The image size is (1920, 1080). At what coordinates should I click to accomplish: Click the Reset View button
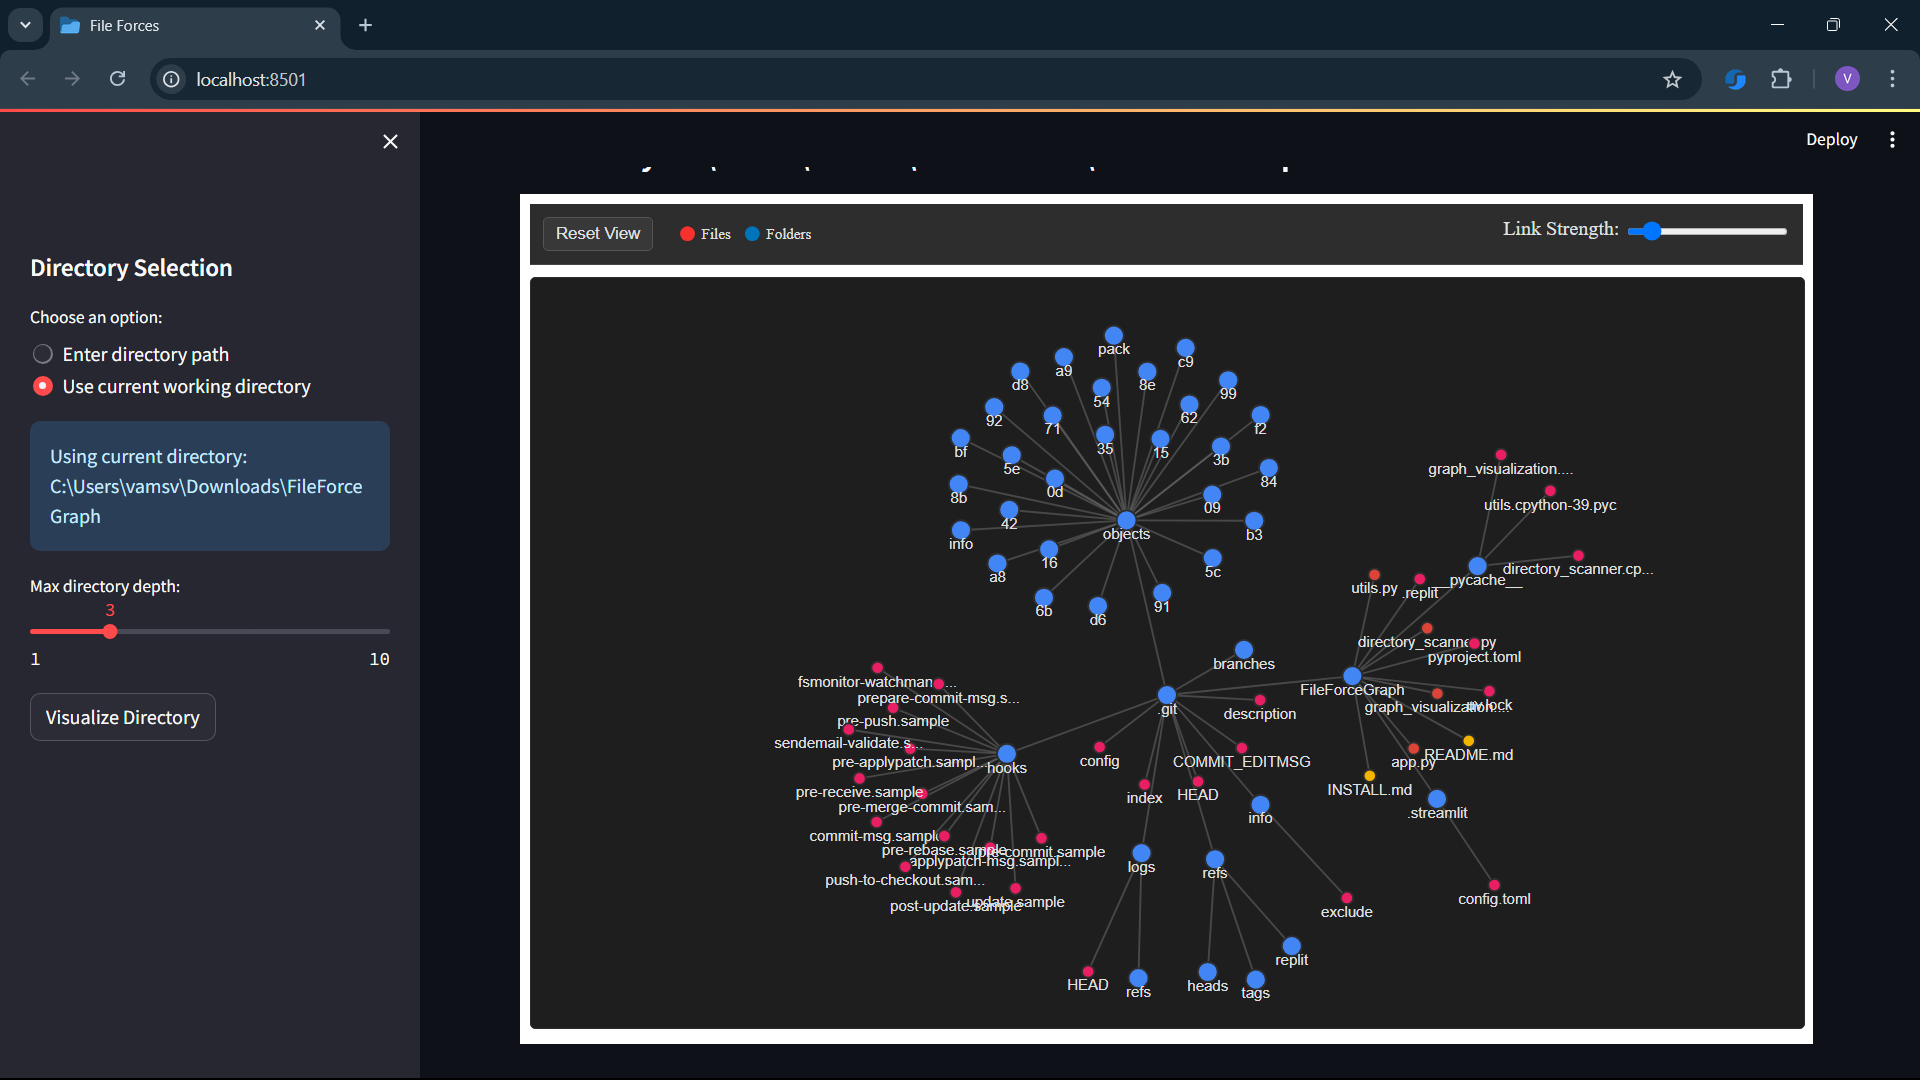598,233
